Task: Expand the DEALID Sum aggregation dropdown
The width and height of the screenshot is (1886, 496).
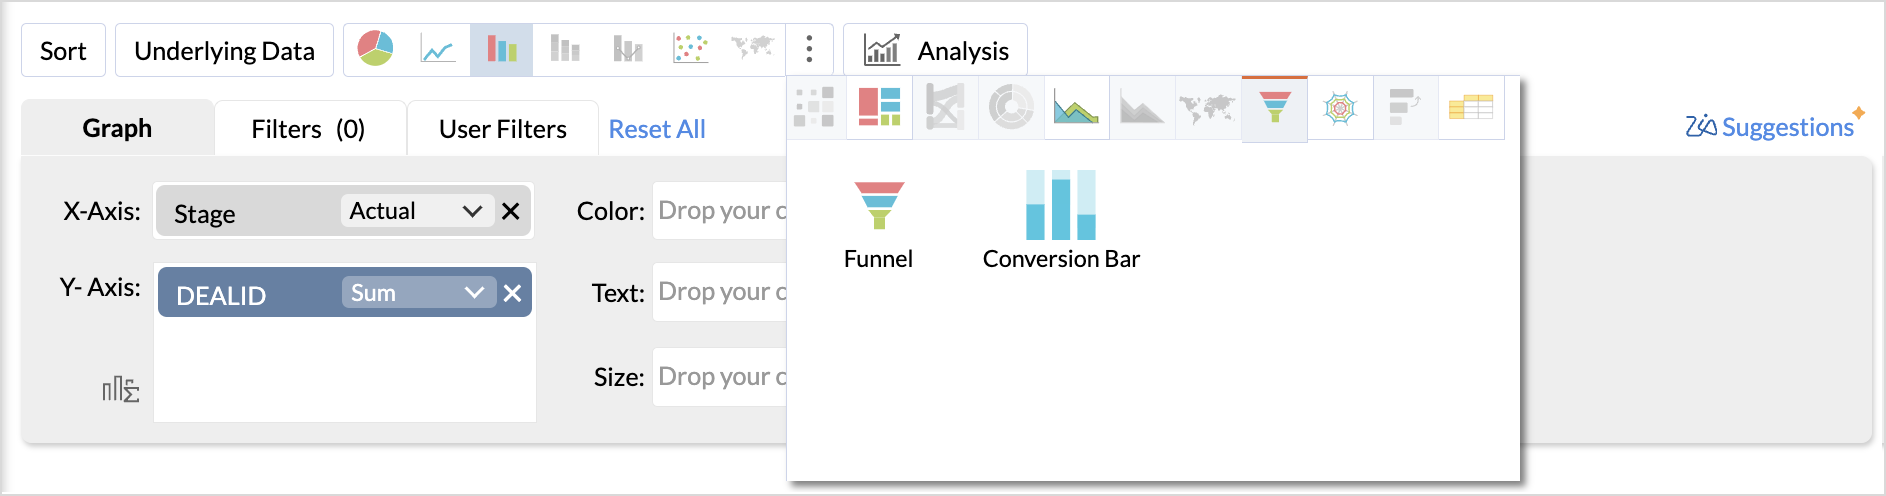Action: 418,292
